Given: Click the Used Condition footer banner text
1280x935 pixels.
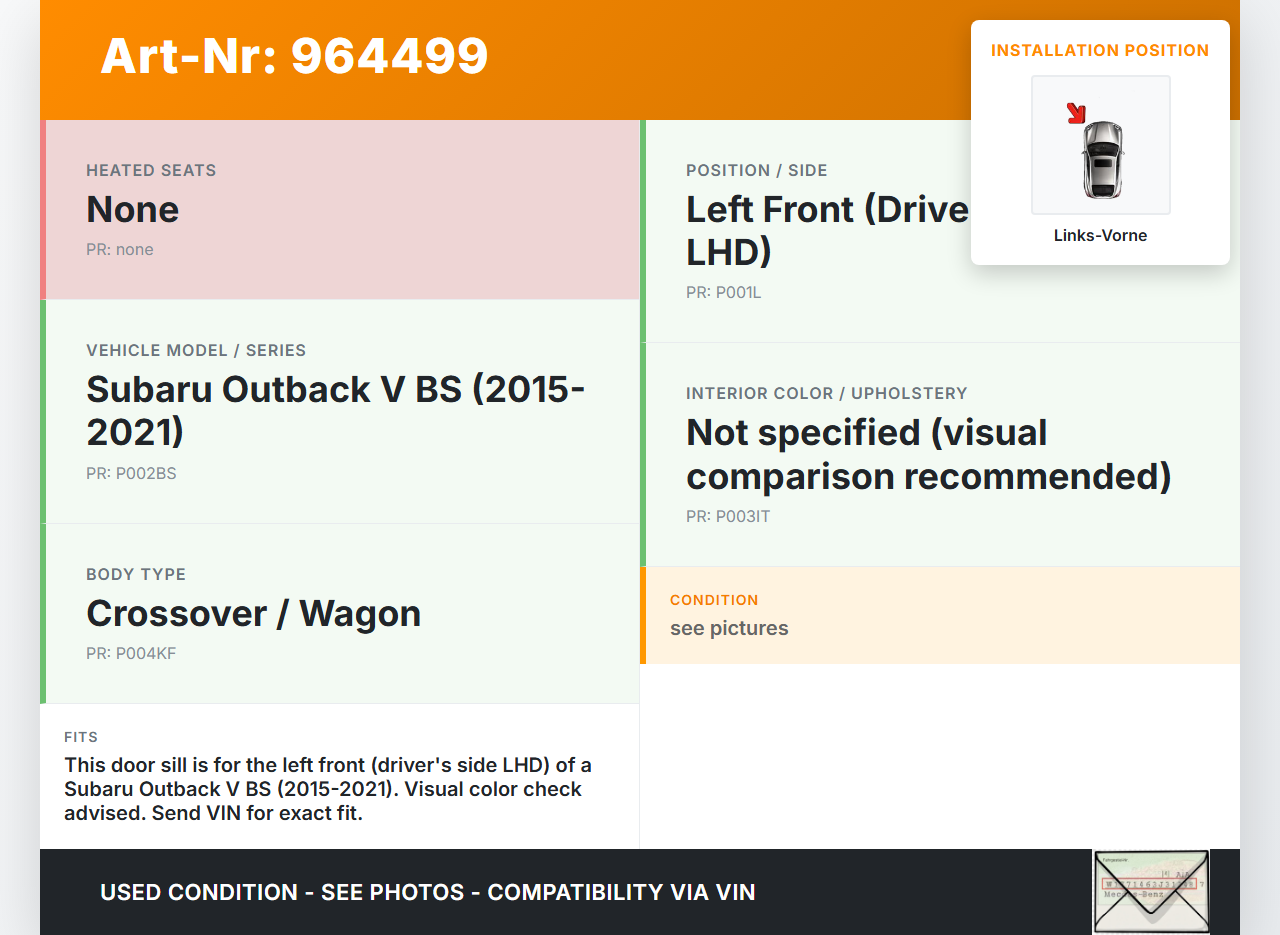Looking at the screenshot, I should pyautogui.click(x=427, y=892).
